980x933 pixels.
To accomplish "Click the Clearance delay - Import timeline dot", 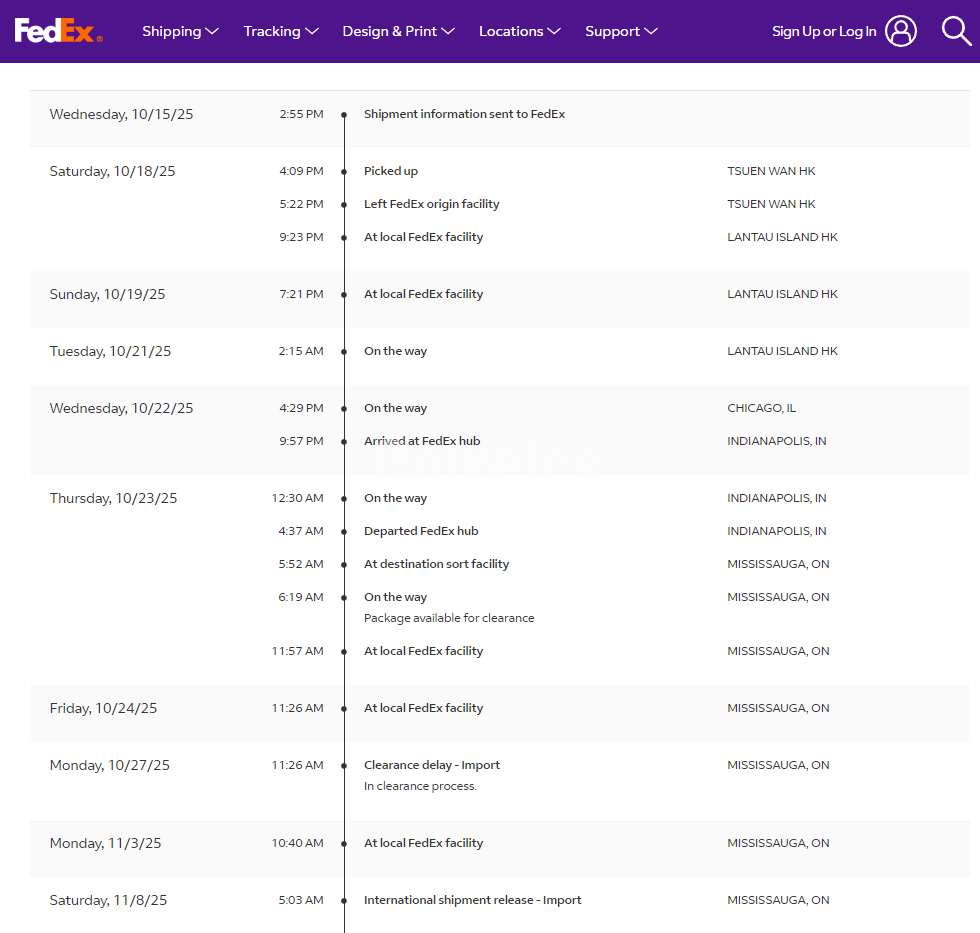I will (x=344, y=766).
